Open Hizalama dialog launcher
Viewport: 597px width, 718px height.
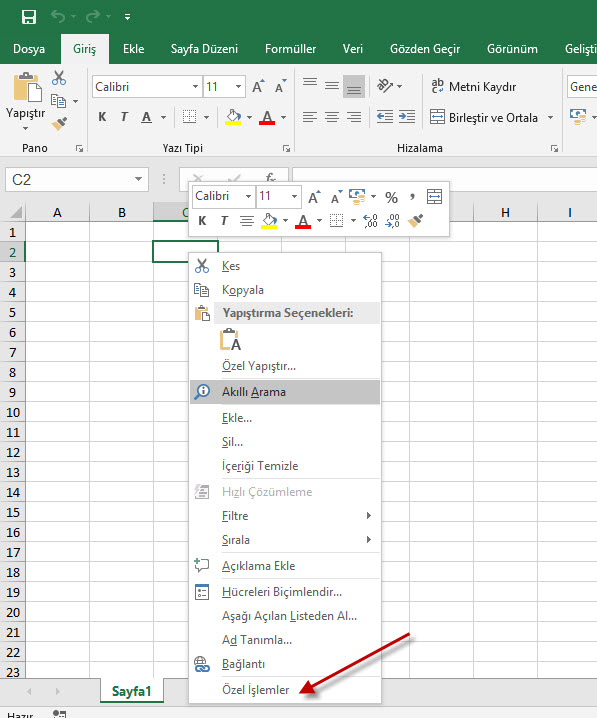[554, 148]
